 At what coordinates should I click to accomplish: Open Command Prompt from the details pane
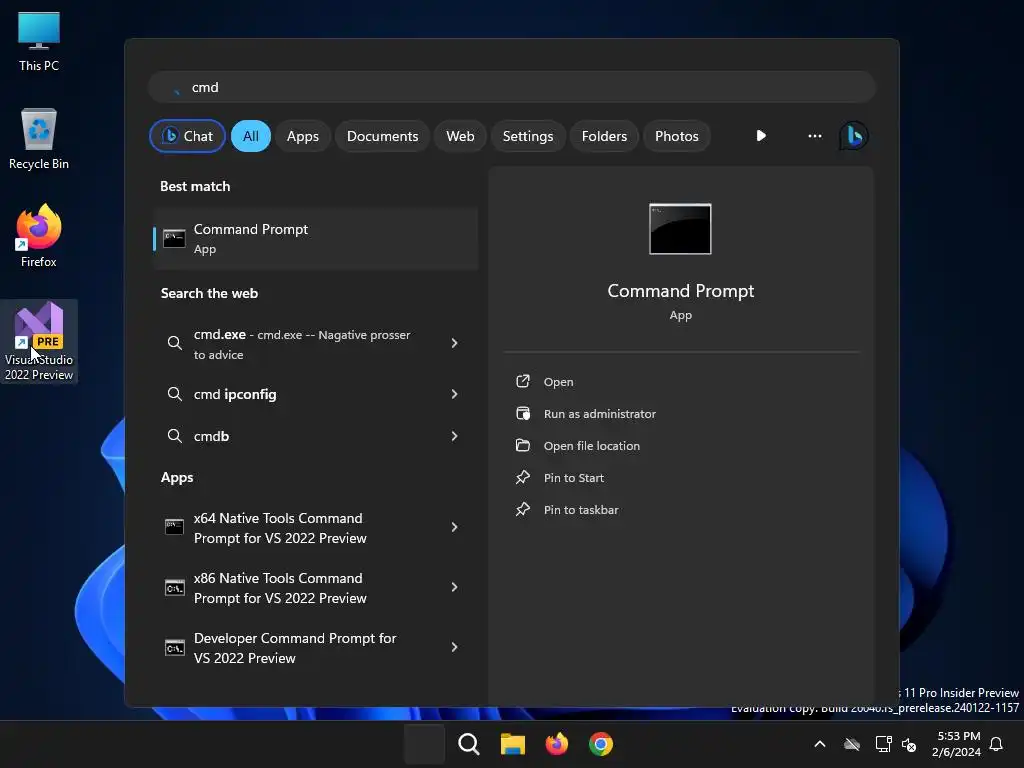[558, 381]
